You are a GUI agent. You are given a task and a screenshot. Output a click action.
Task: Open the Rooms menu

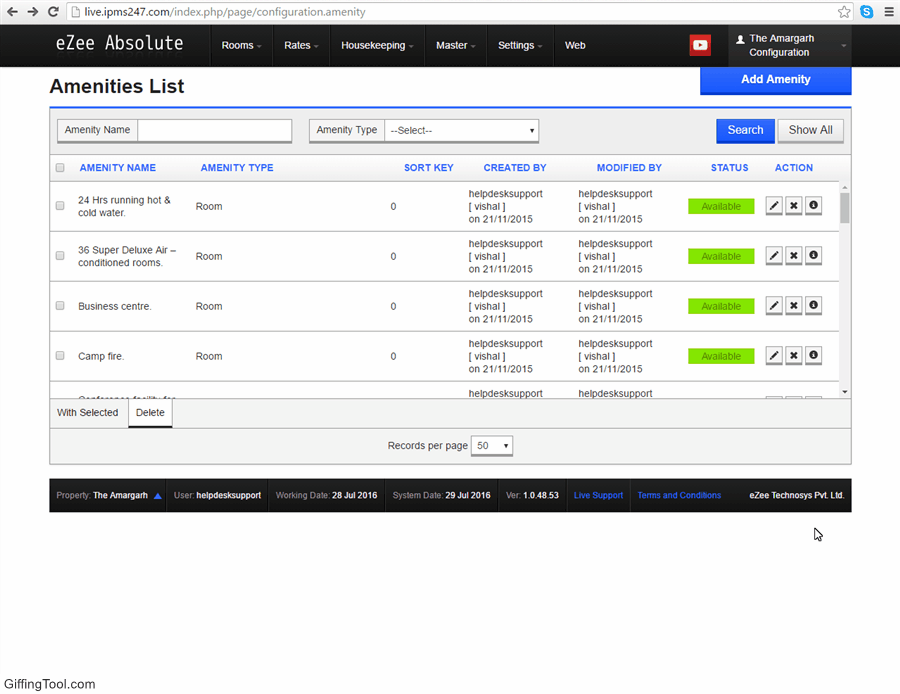(241, 45)
